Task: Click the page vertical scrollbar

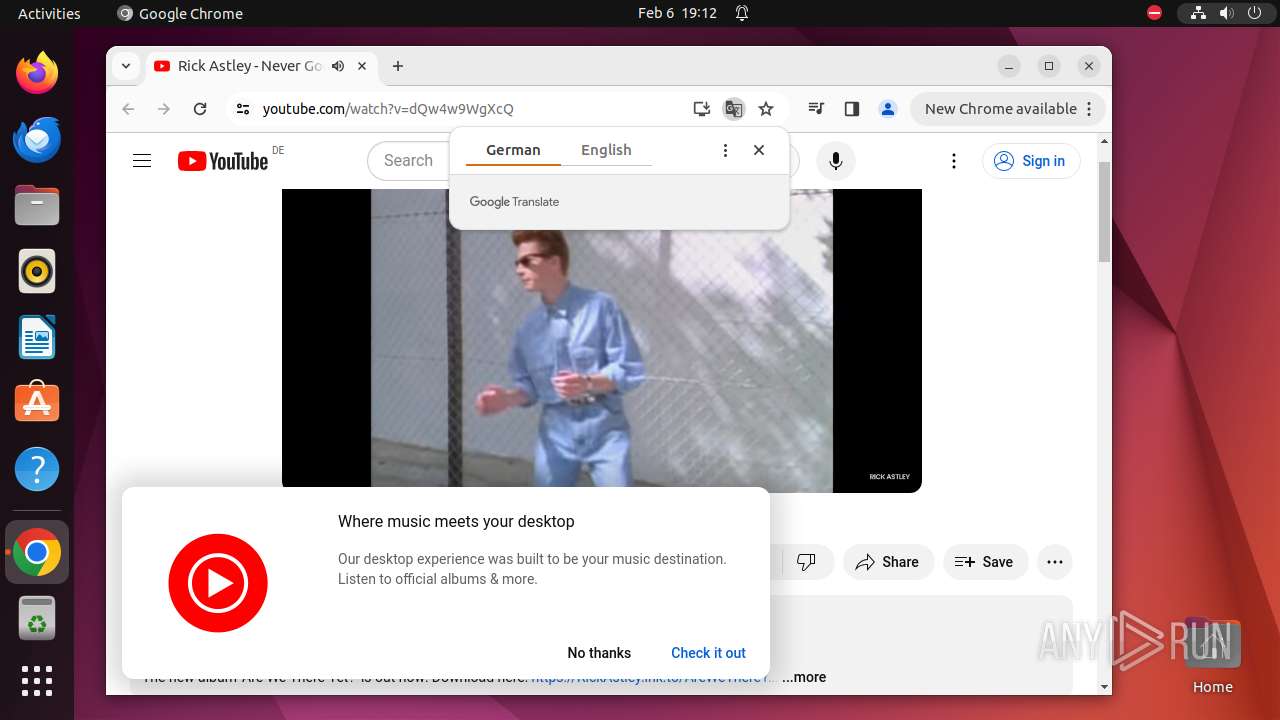Action: click(x=1105, y=210)
